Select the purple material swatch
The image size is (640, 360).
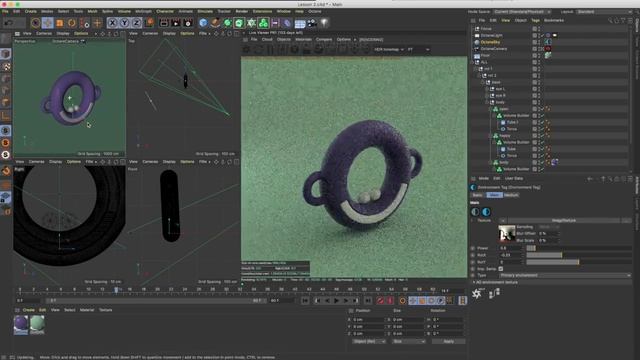tap(21, 324)
